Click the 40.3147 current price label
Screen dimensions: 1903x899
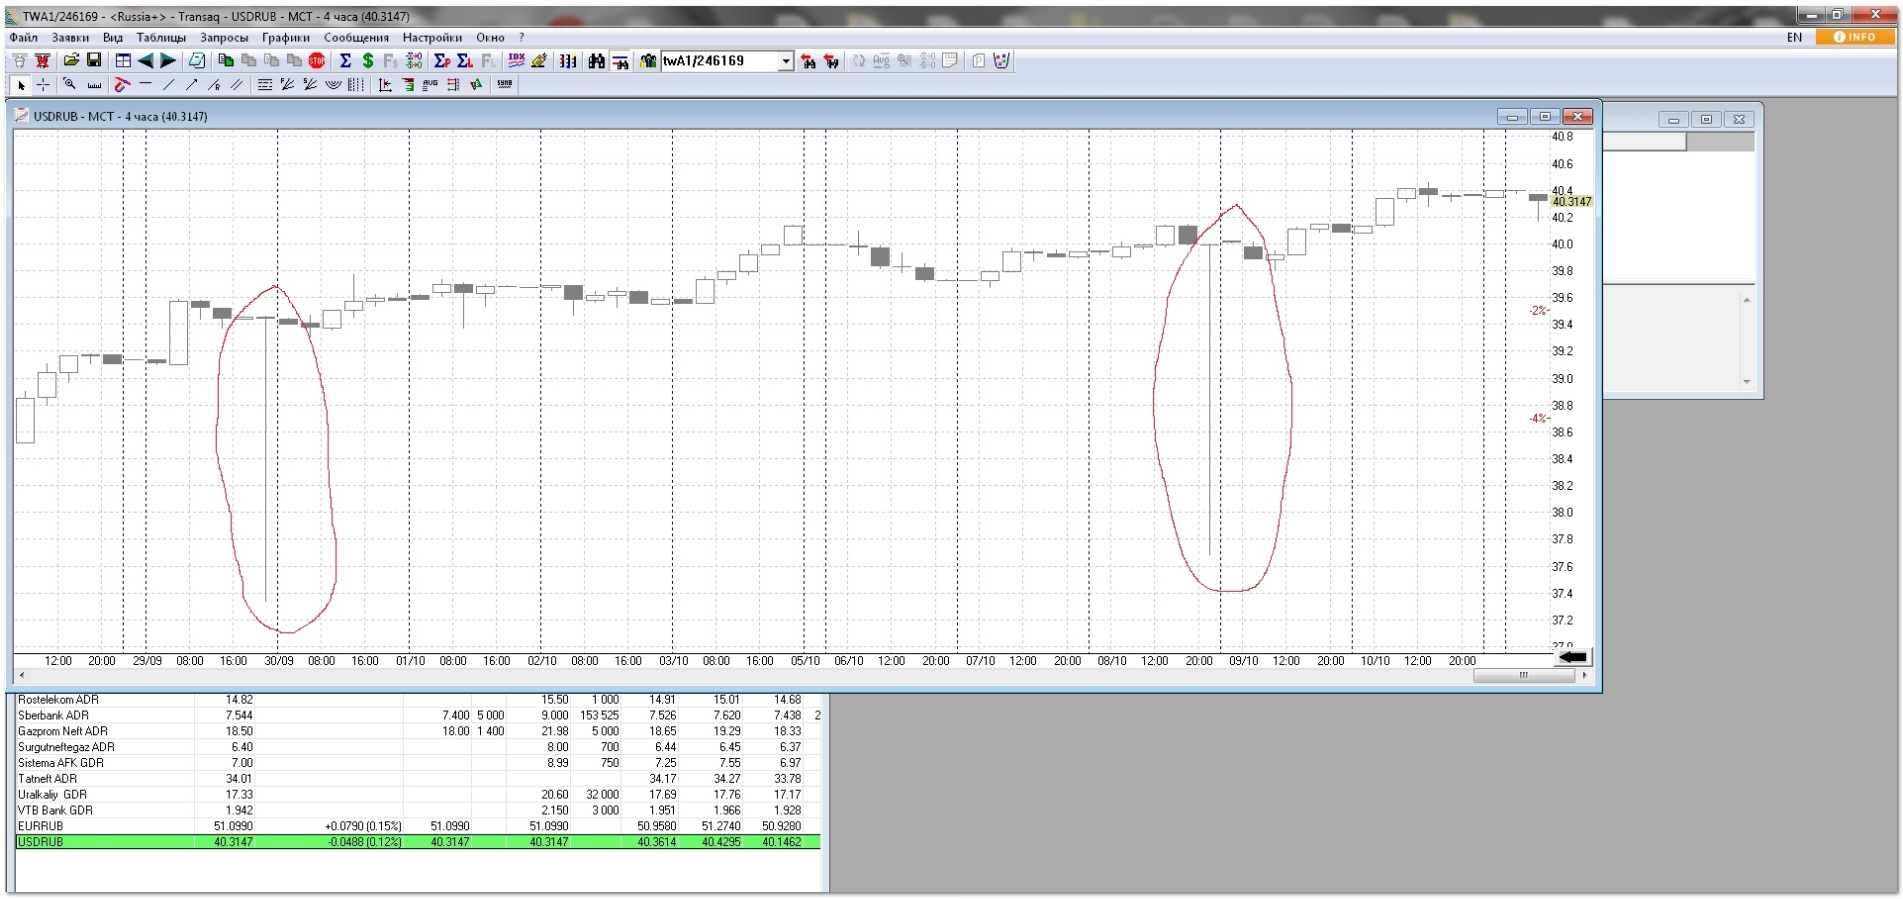[x=1571, y=201]
